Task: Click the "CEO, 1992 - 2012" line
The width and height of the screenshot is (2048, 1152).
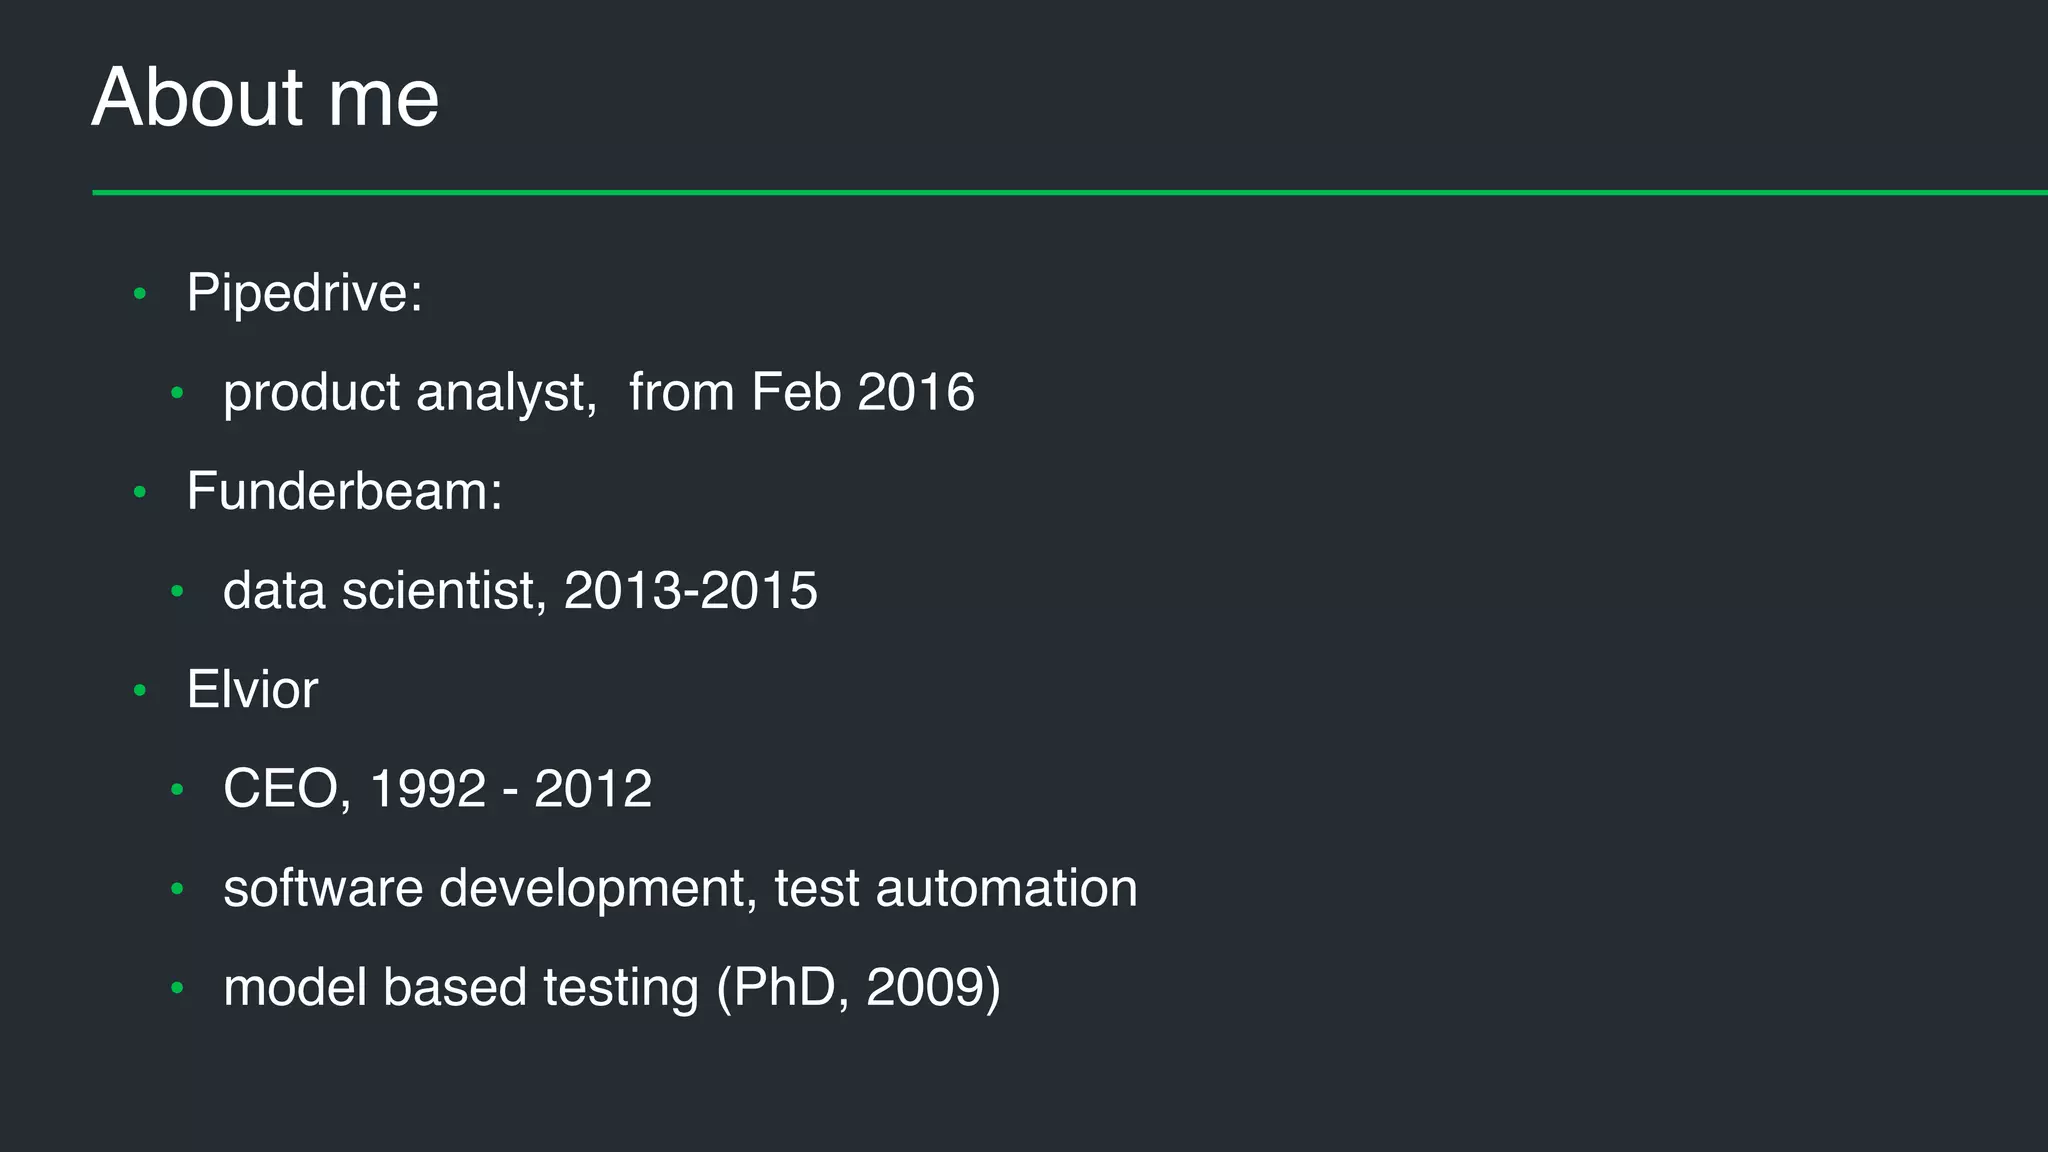Action: point(437,789)
